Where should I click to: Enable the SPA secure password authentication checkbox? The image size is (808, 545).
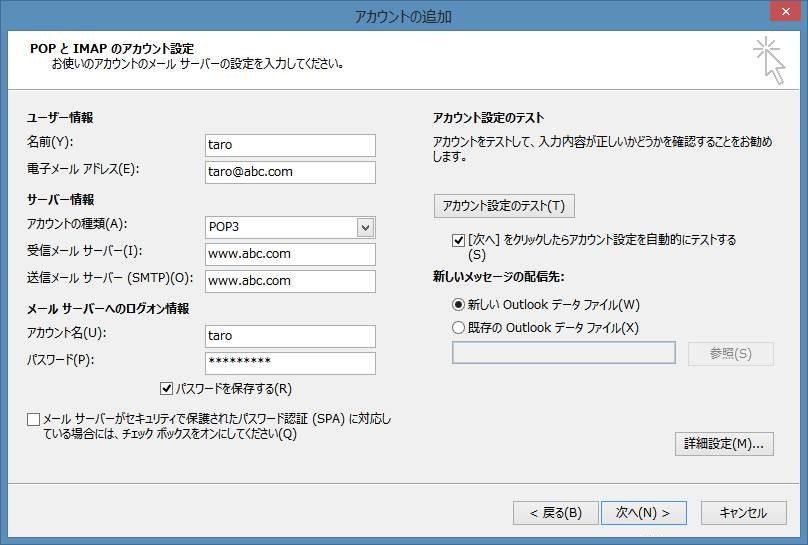pyautogui.click(x=34, y=420)
